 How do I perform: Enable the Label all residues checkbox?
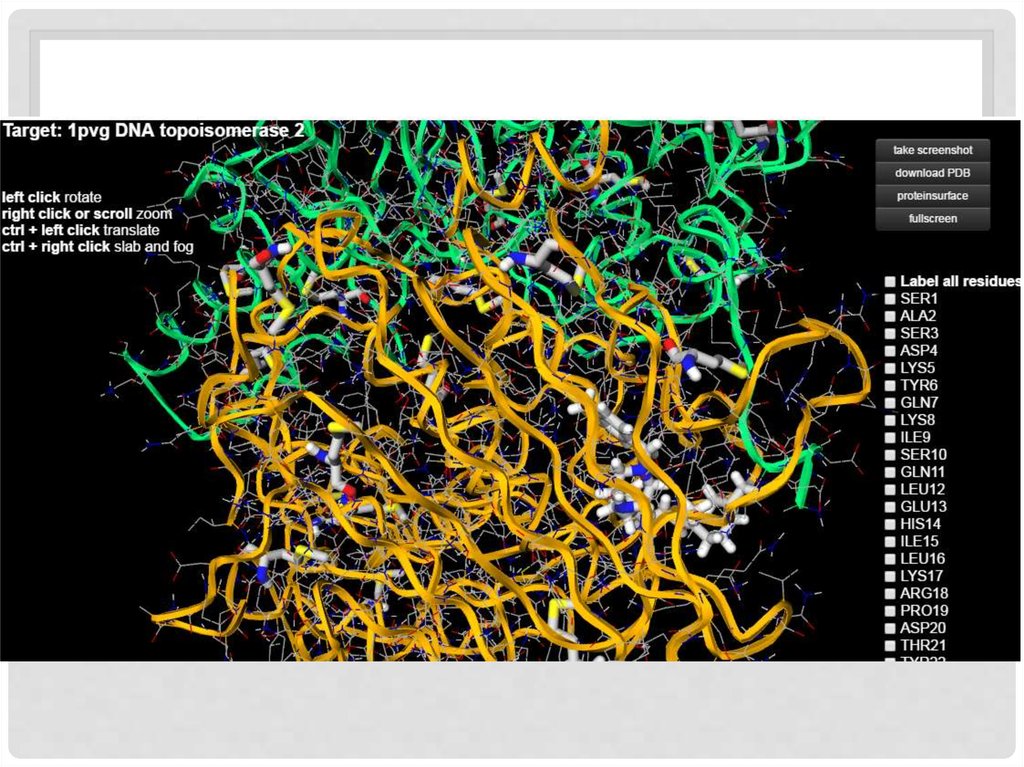pos(890,282)
